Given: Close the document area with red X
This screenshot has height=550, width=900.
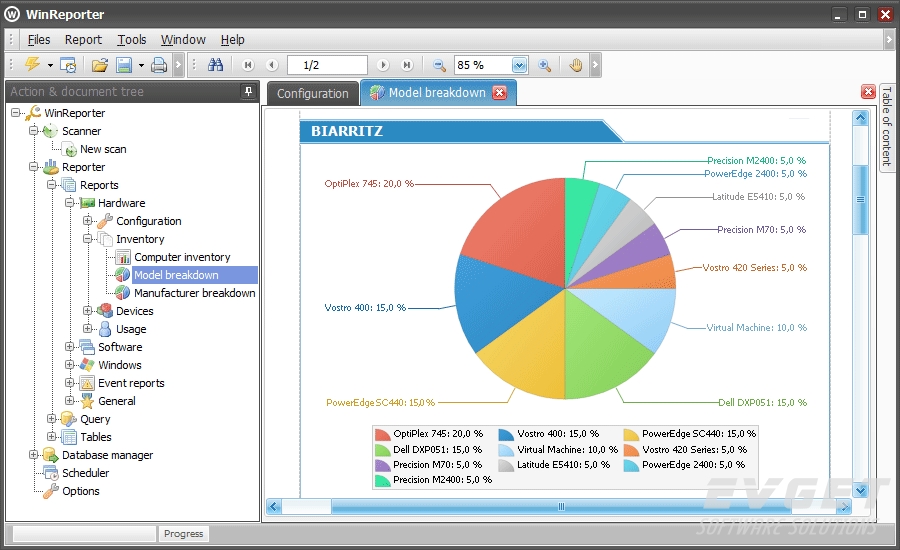Looking at the screenshot, I should (x=868, y=92).
